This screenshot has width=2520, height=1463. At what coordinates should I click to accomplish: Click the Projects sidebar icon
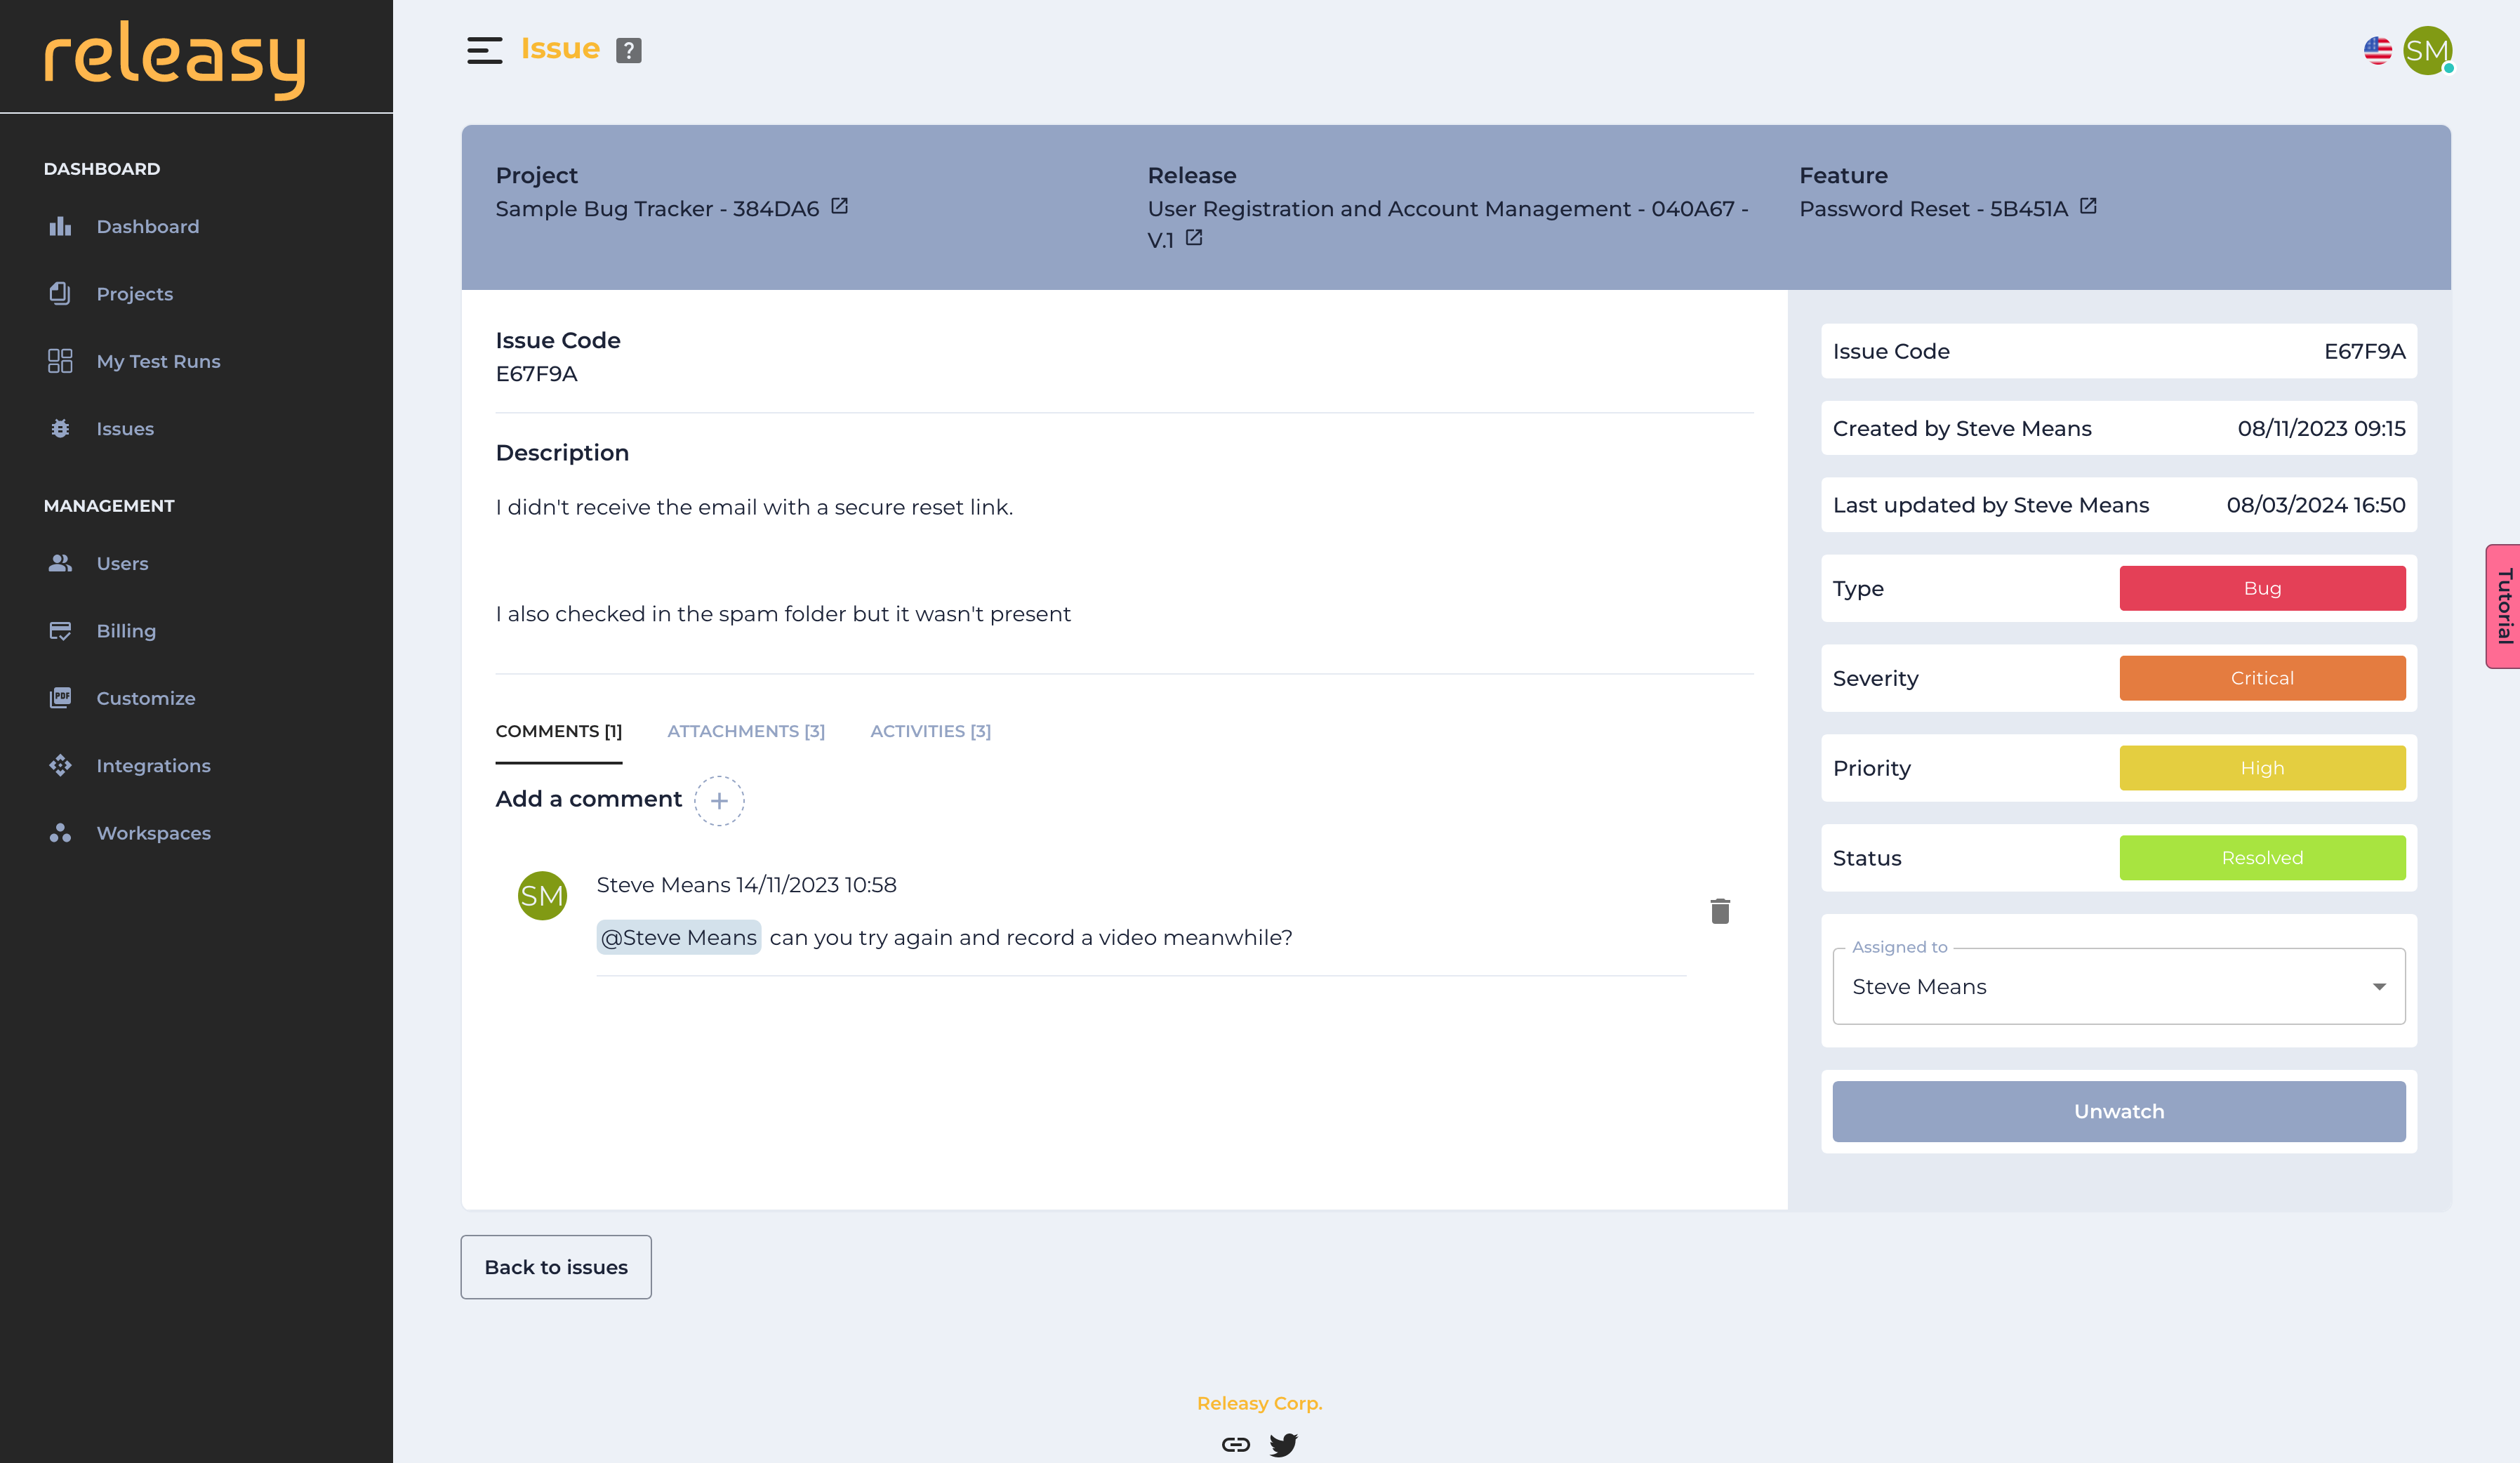59,293
